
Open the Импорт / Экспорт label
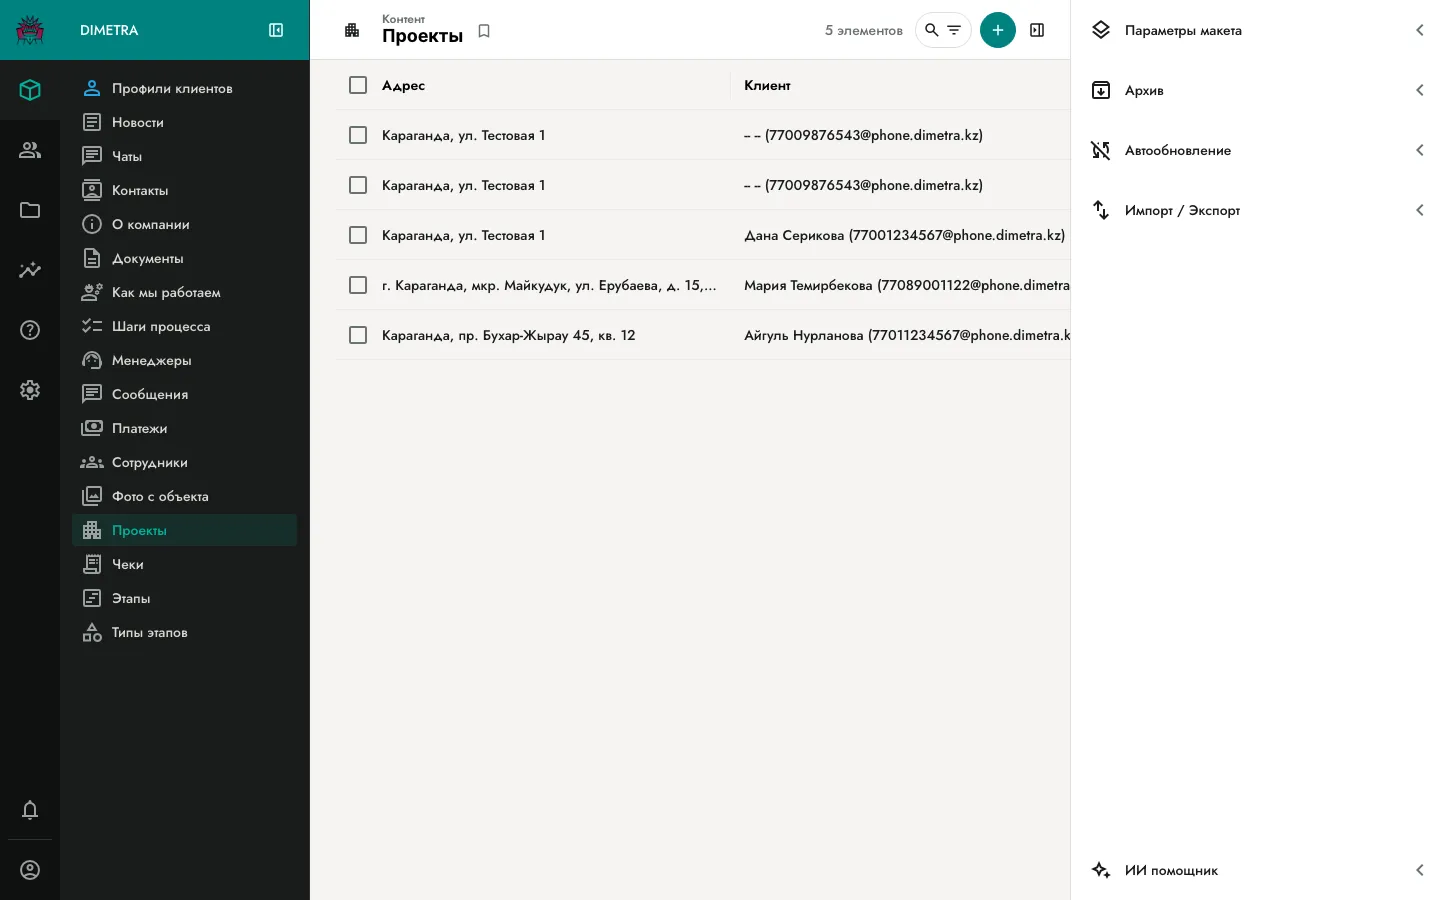(x=1182, y=211)
